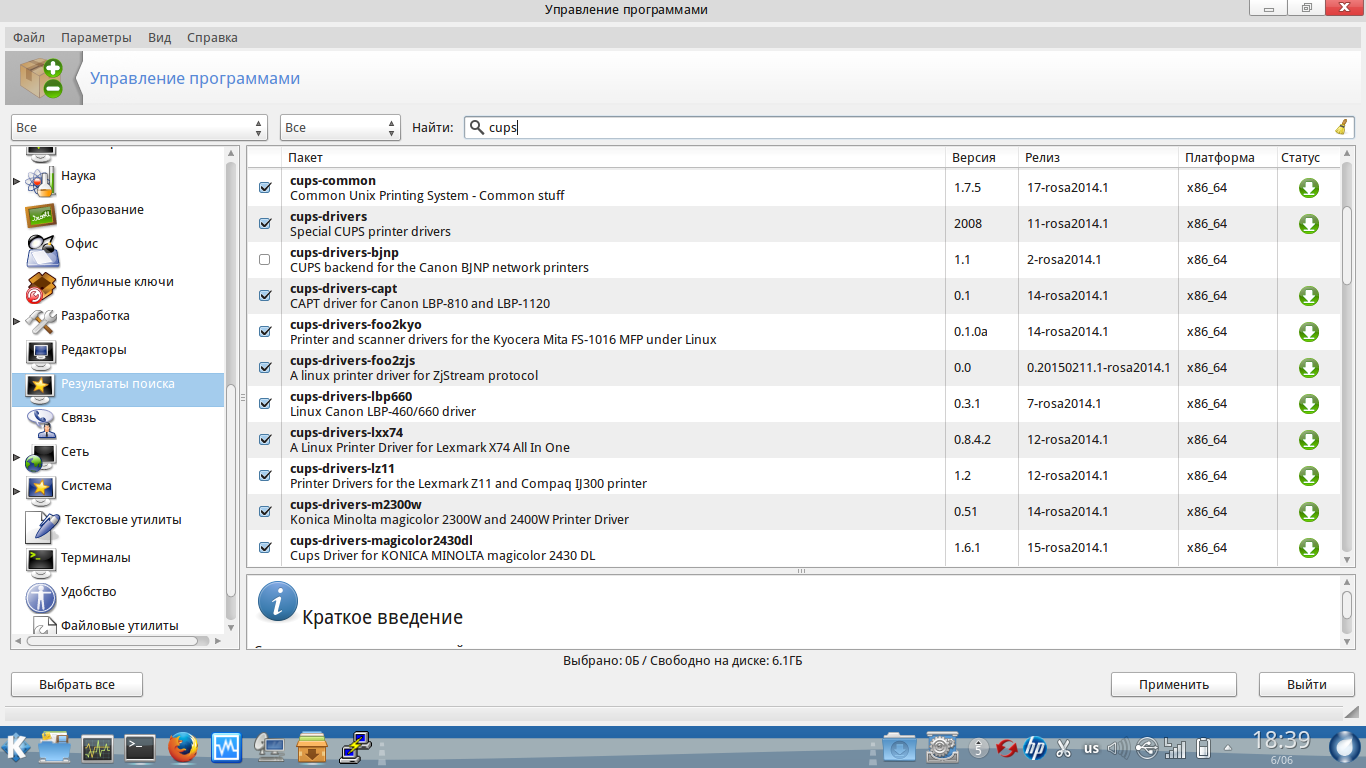Click the Система star monitor icon
The width and height of the screenshot is (1366, 768).
(x=40, y=490)
